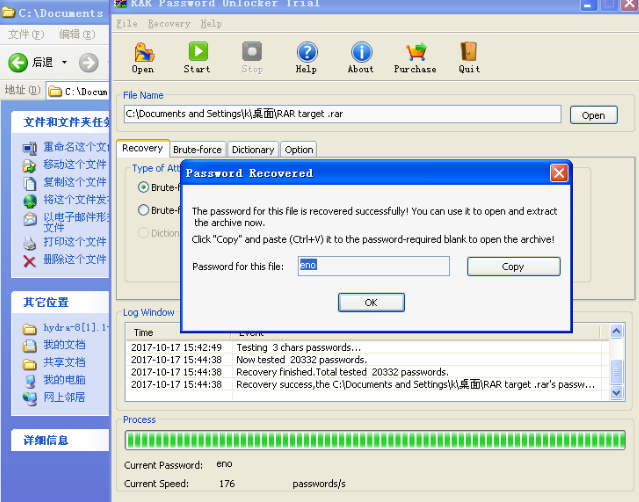639x502 pixels.
Task: Click the File Name path field
Action: click(x=342, y=114)
